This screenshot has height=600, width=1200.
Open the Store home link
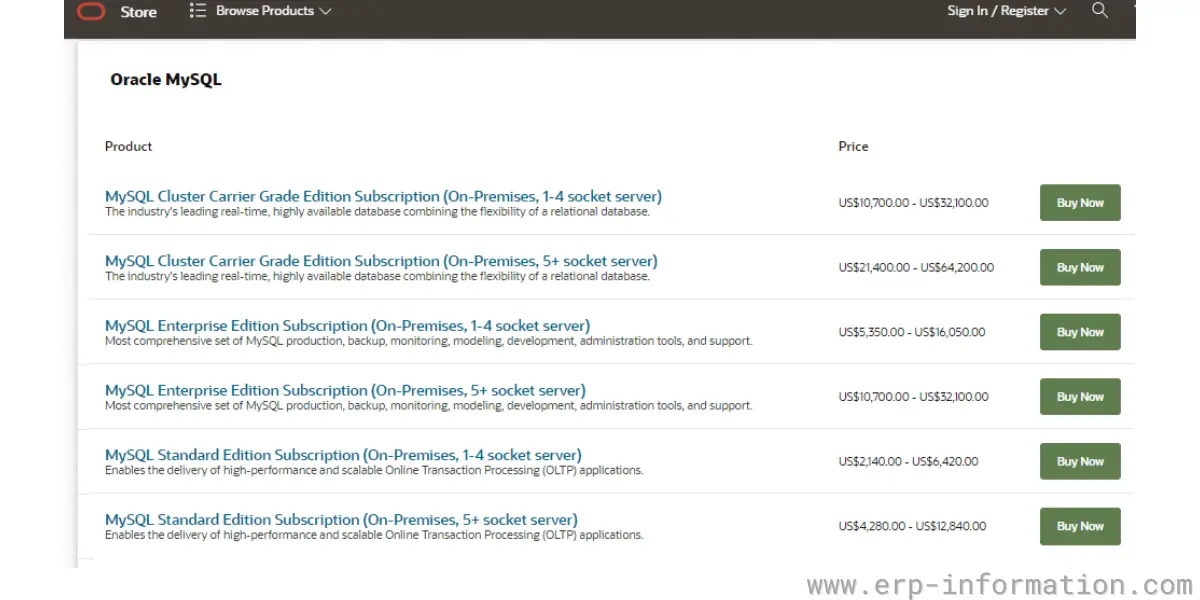point(139,12)
